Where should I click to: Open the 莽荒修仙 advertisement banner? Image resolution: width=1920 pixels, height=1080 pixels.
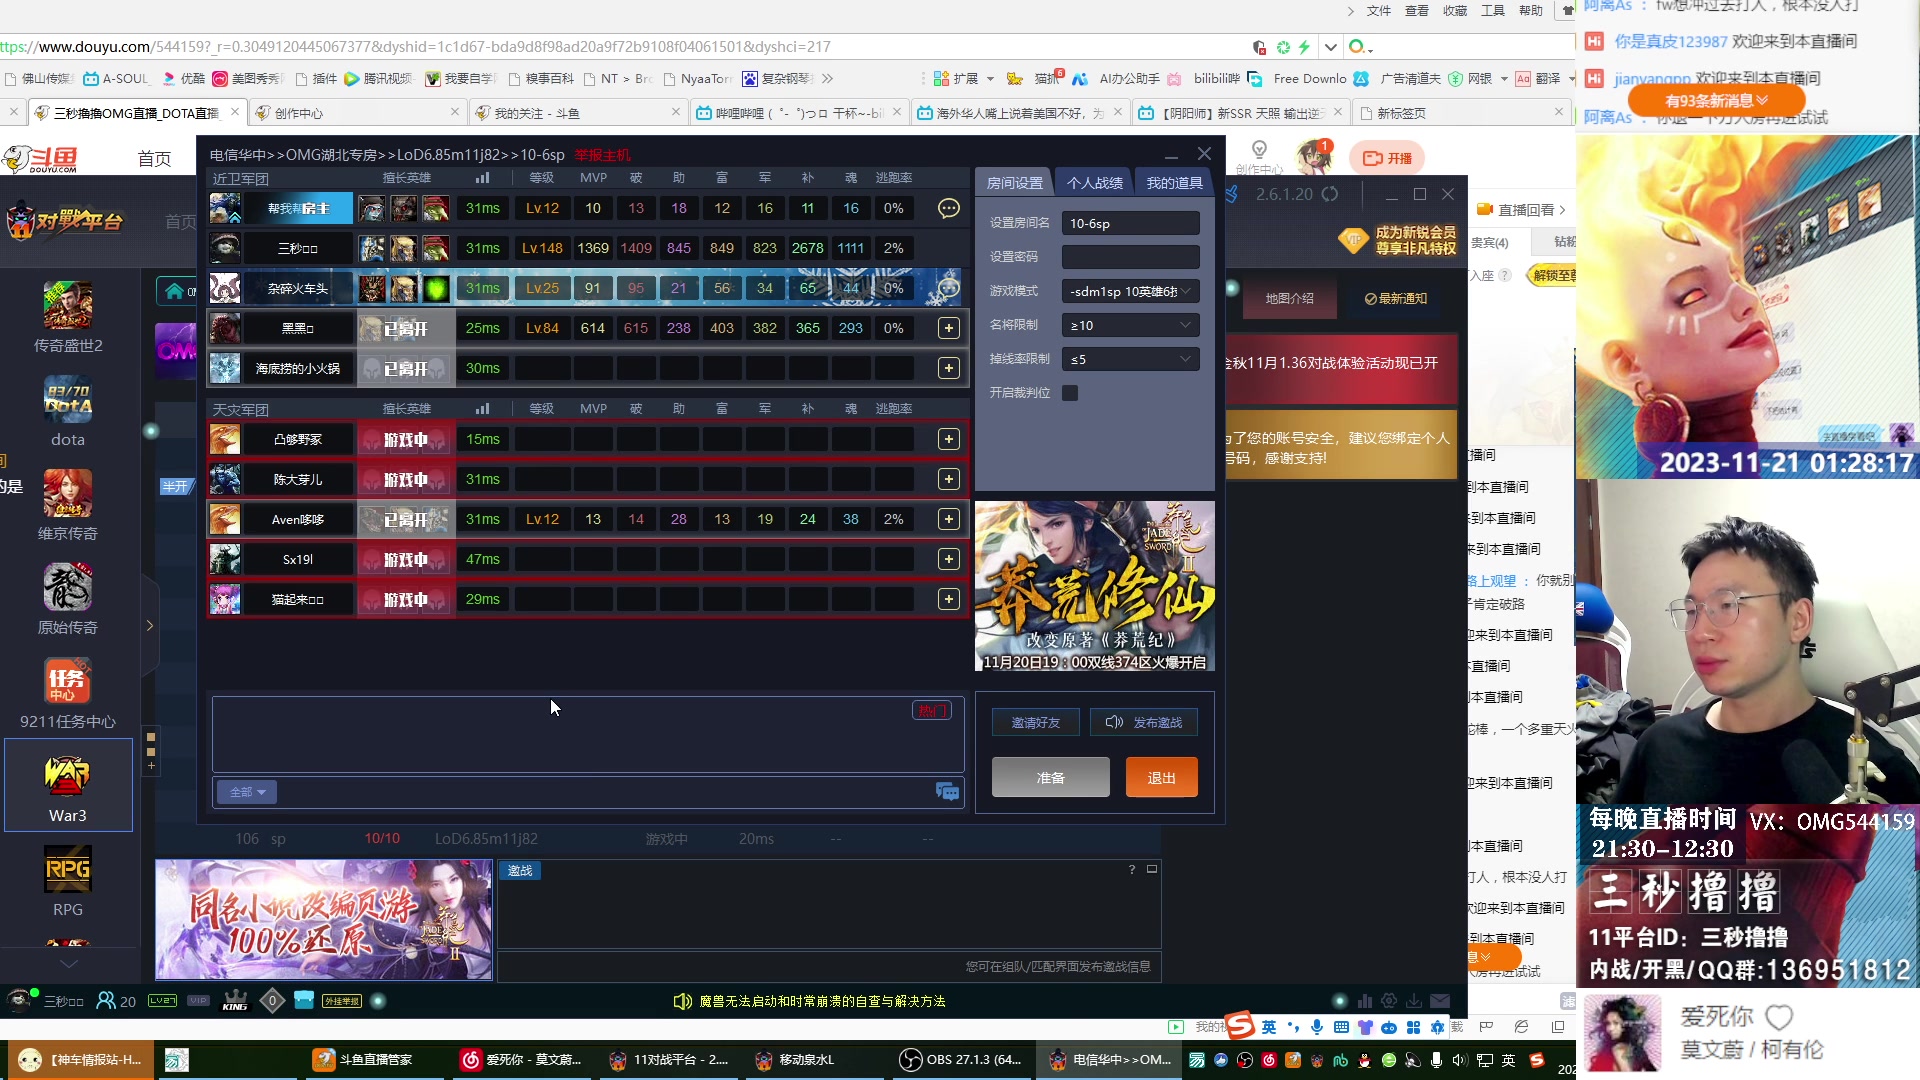1094,586
